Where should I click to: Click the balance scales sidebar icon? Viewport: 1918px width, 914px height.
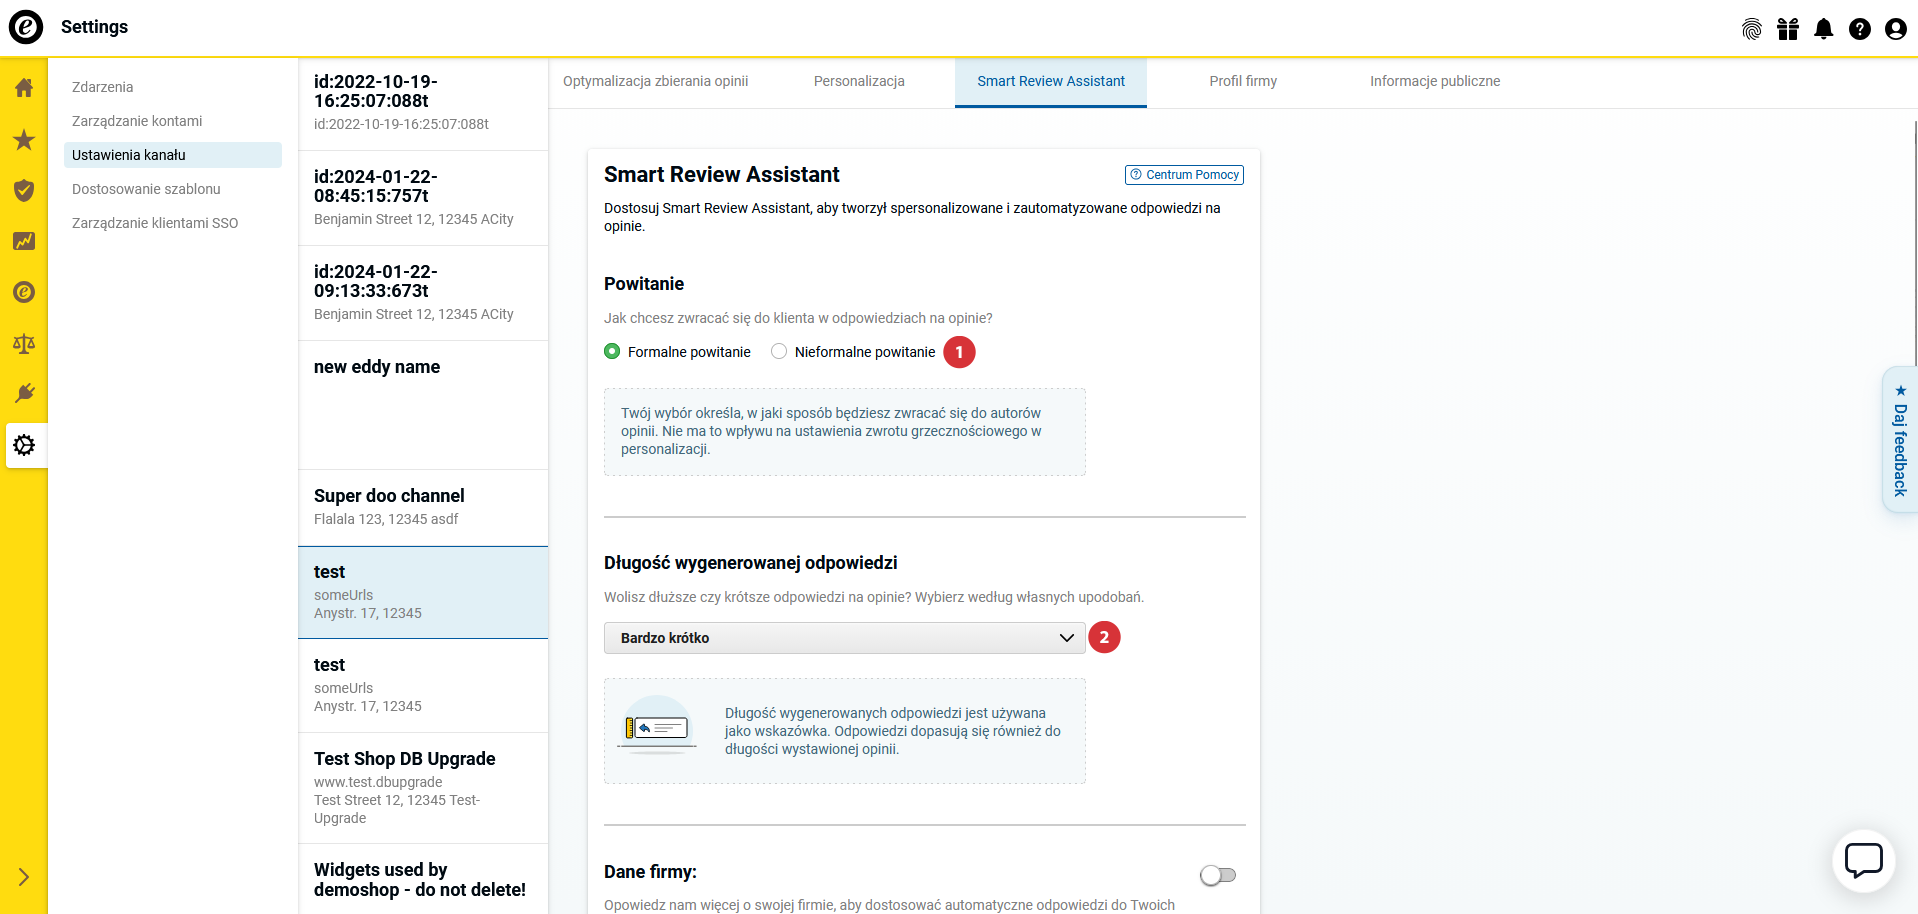(24, 344)
